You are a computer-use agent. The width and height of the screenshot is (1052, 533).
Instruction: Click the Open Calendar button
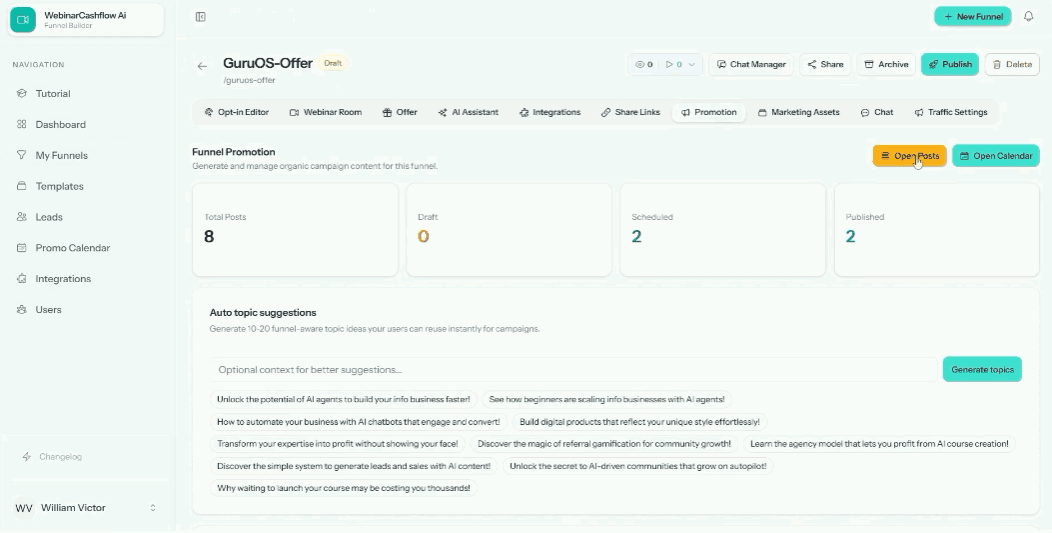pos(996,156)
